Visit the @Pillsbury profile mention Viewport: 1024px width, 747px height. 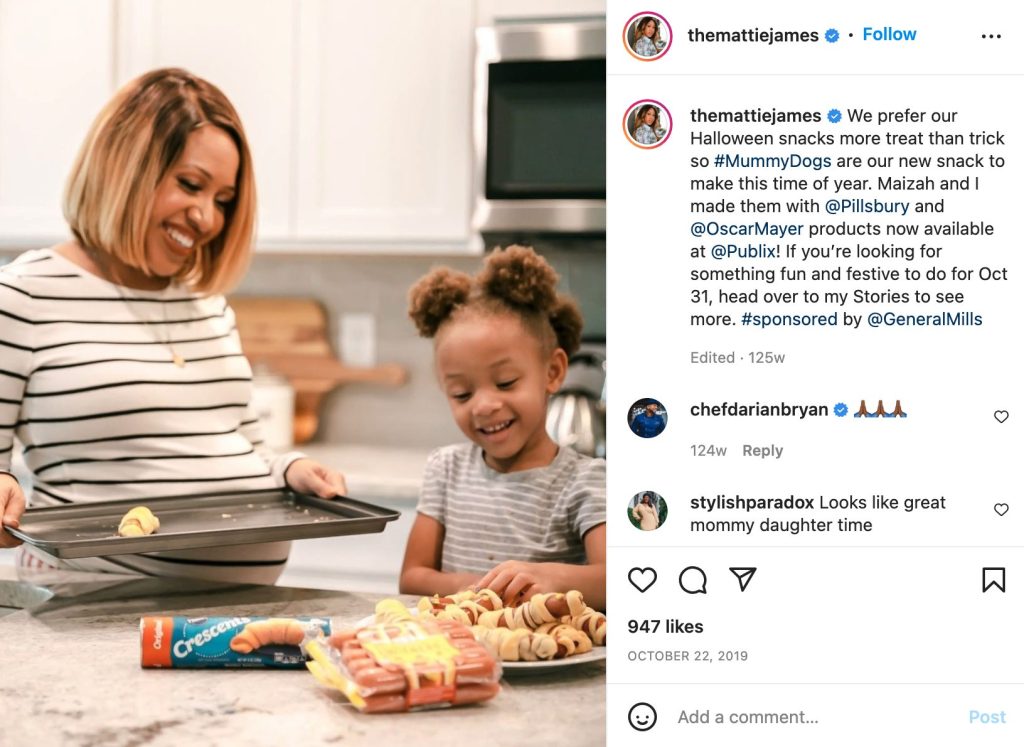coord(867,206)
